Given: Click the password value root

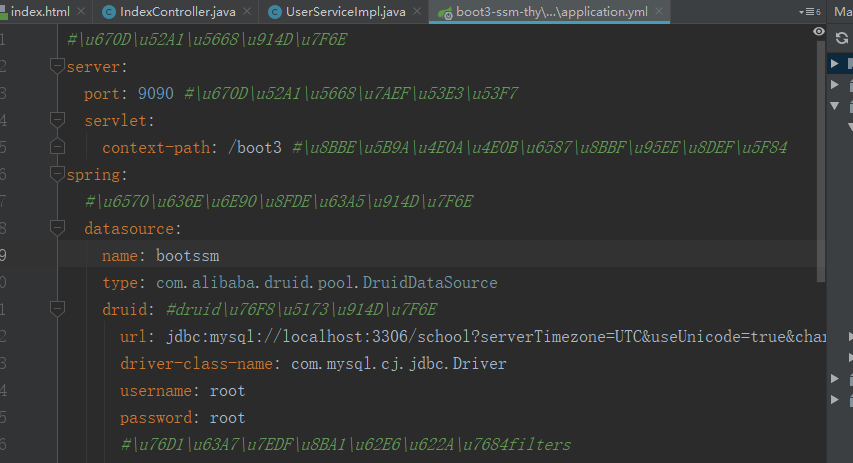Looking at the screenshot, I should tap(227, 418).
